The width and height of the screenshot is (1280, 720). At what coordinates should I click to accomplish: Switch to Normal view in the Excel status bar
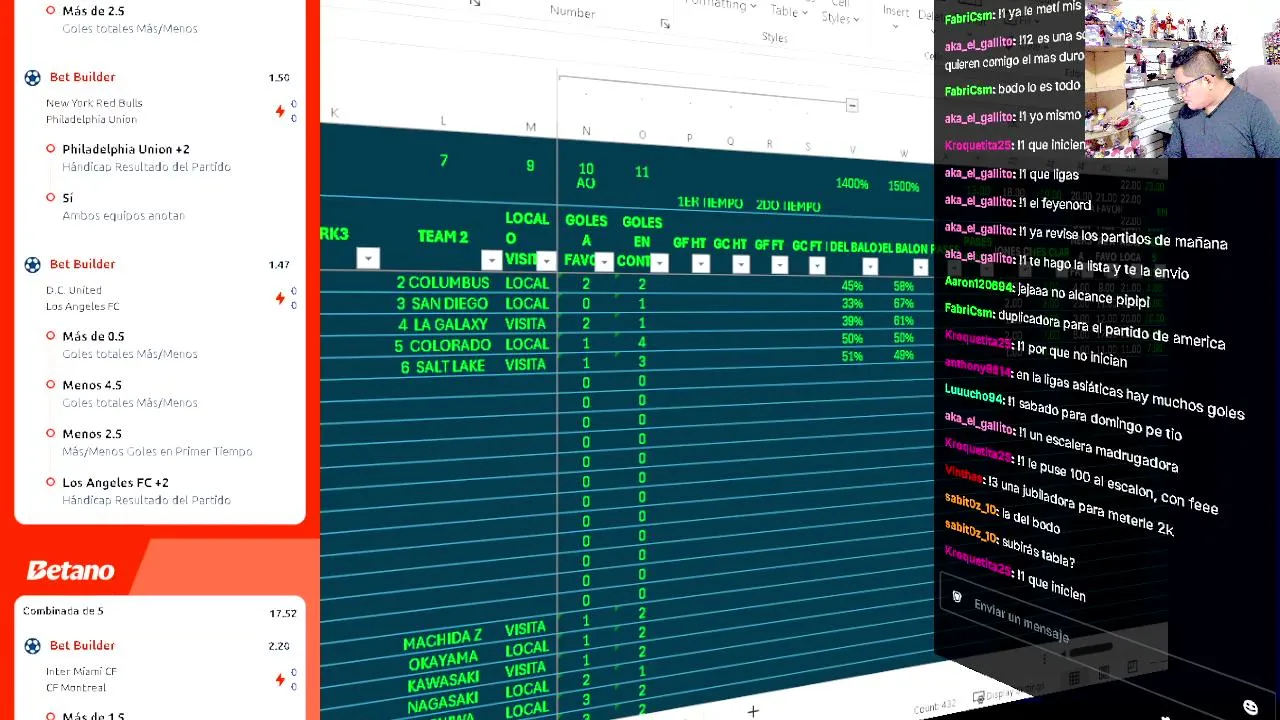tap(1074, 679)
